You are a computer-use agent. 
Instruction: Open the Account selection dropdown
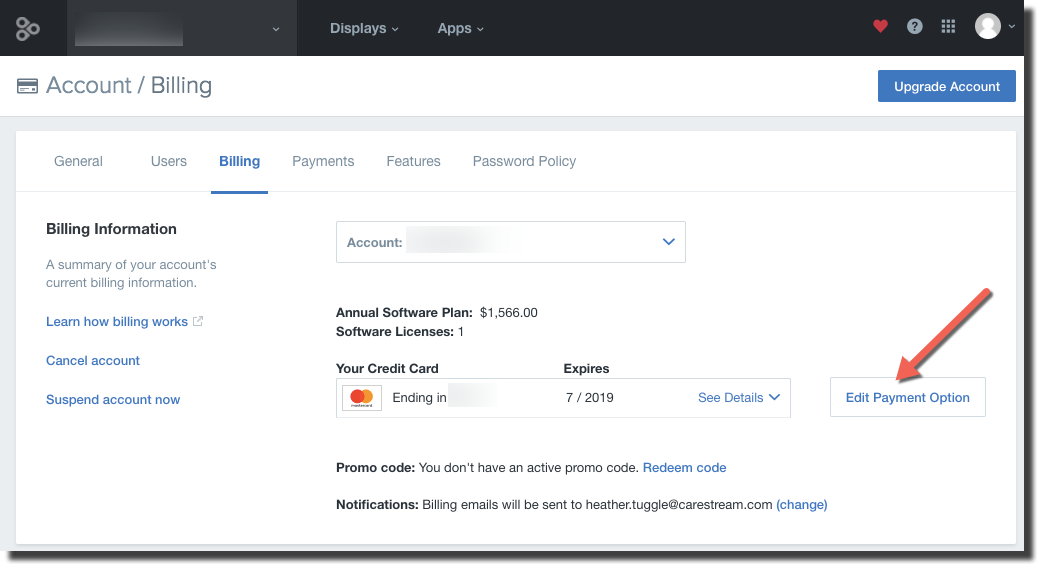[x=511, y=242]
